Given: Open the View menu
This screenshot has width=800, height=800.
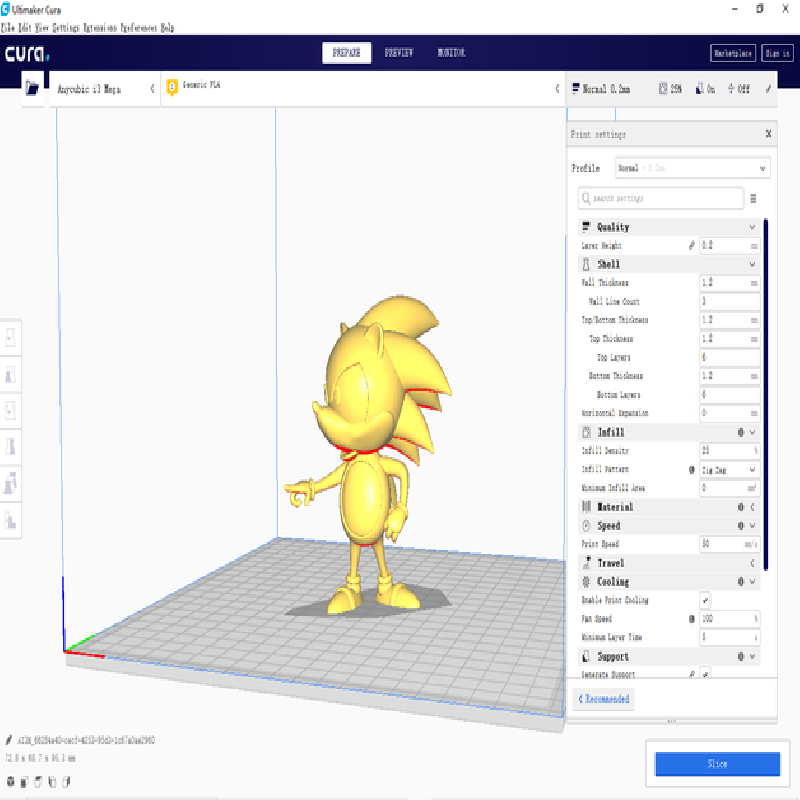Looking at the screenshot, I should [x=42, y=28].
